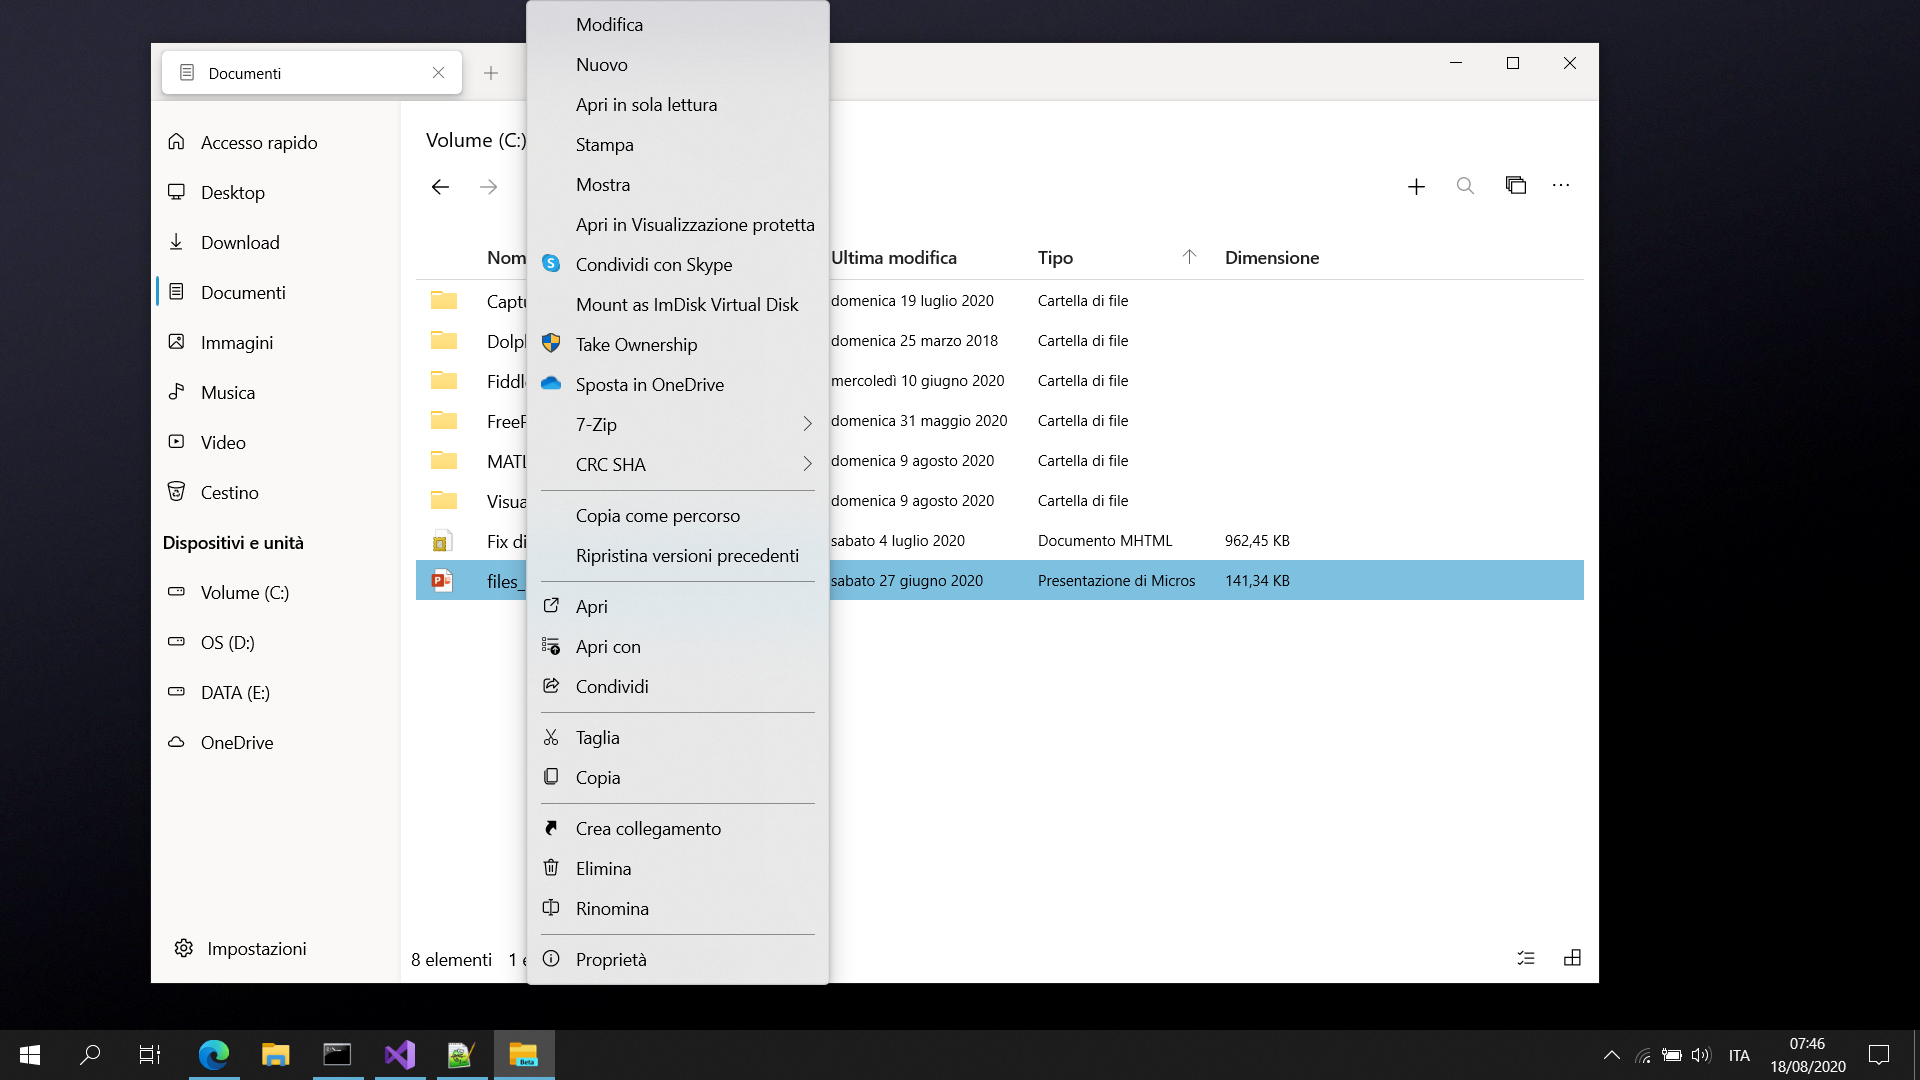
Task: Click the plus icon in the file toolbar
Action: (1416, 186)
